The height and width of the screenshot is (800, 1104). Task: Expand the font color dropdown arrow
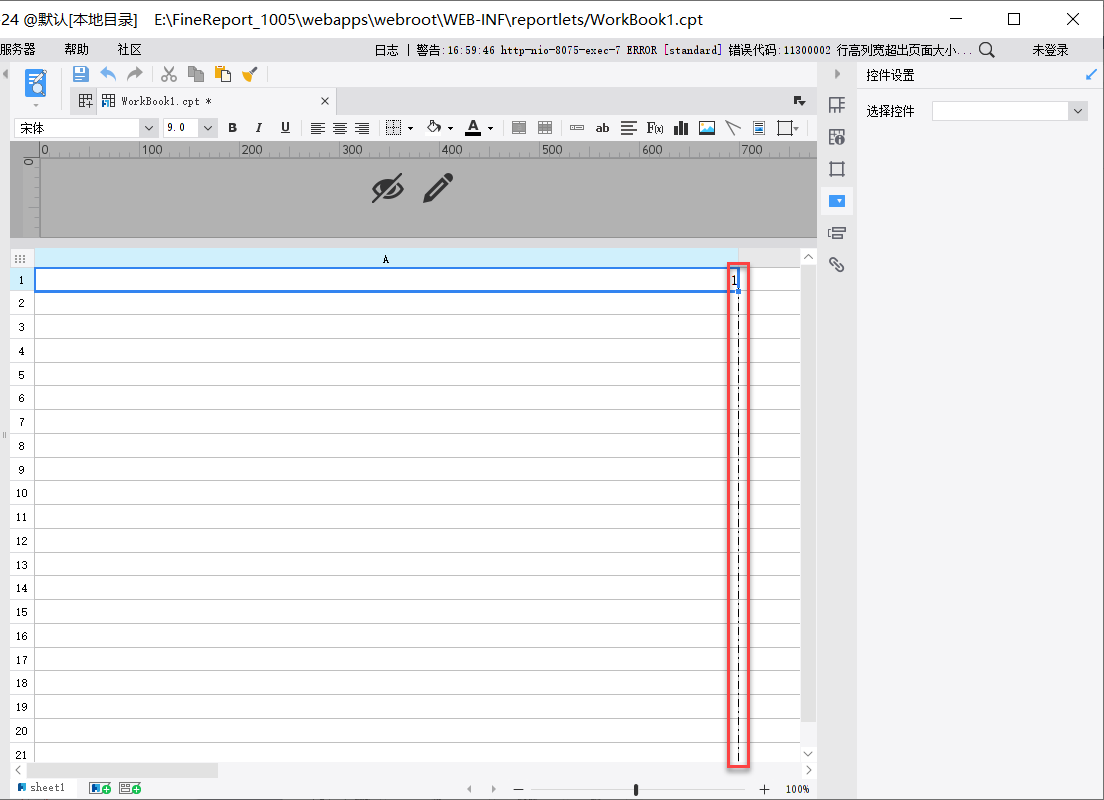click(491, 129)
